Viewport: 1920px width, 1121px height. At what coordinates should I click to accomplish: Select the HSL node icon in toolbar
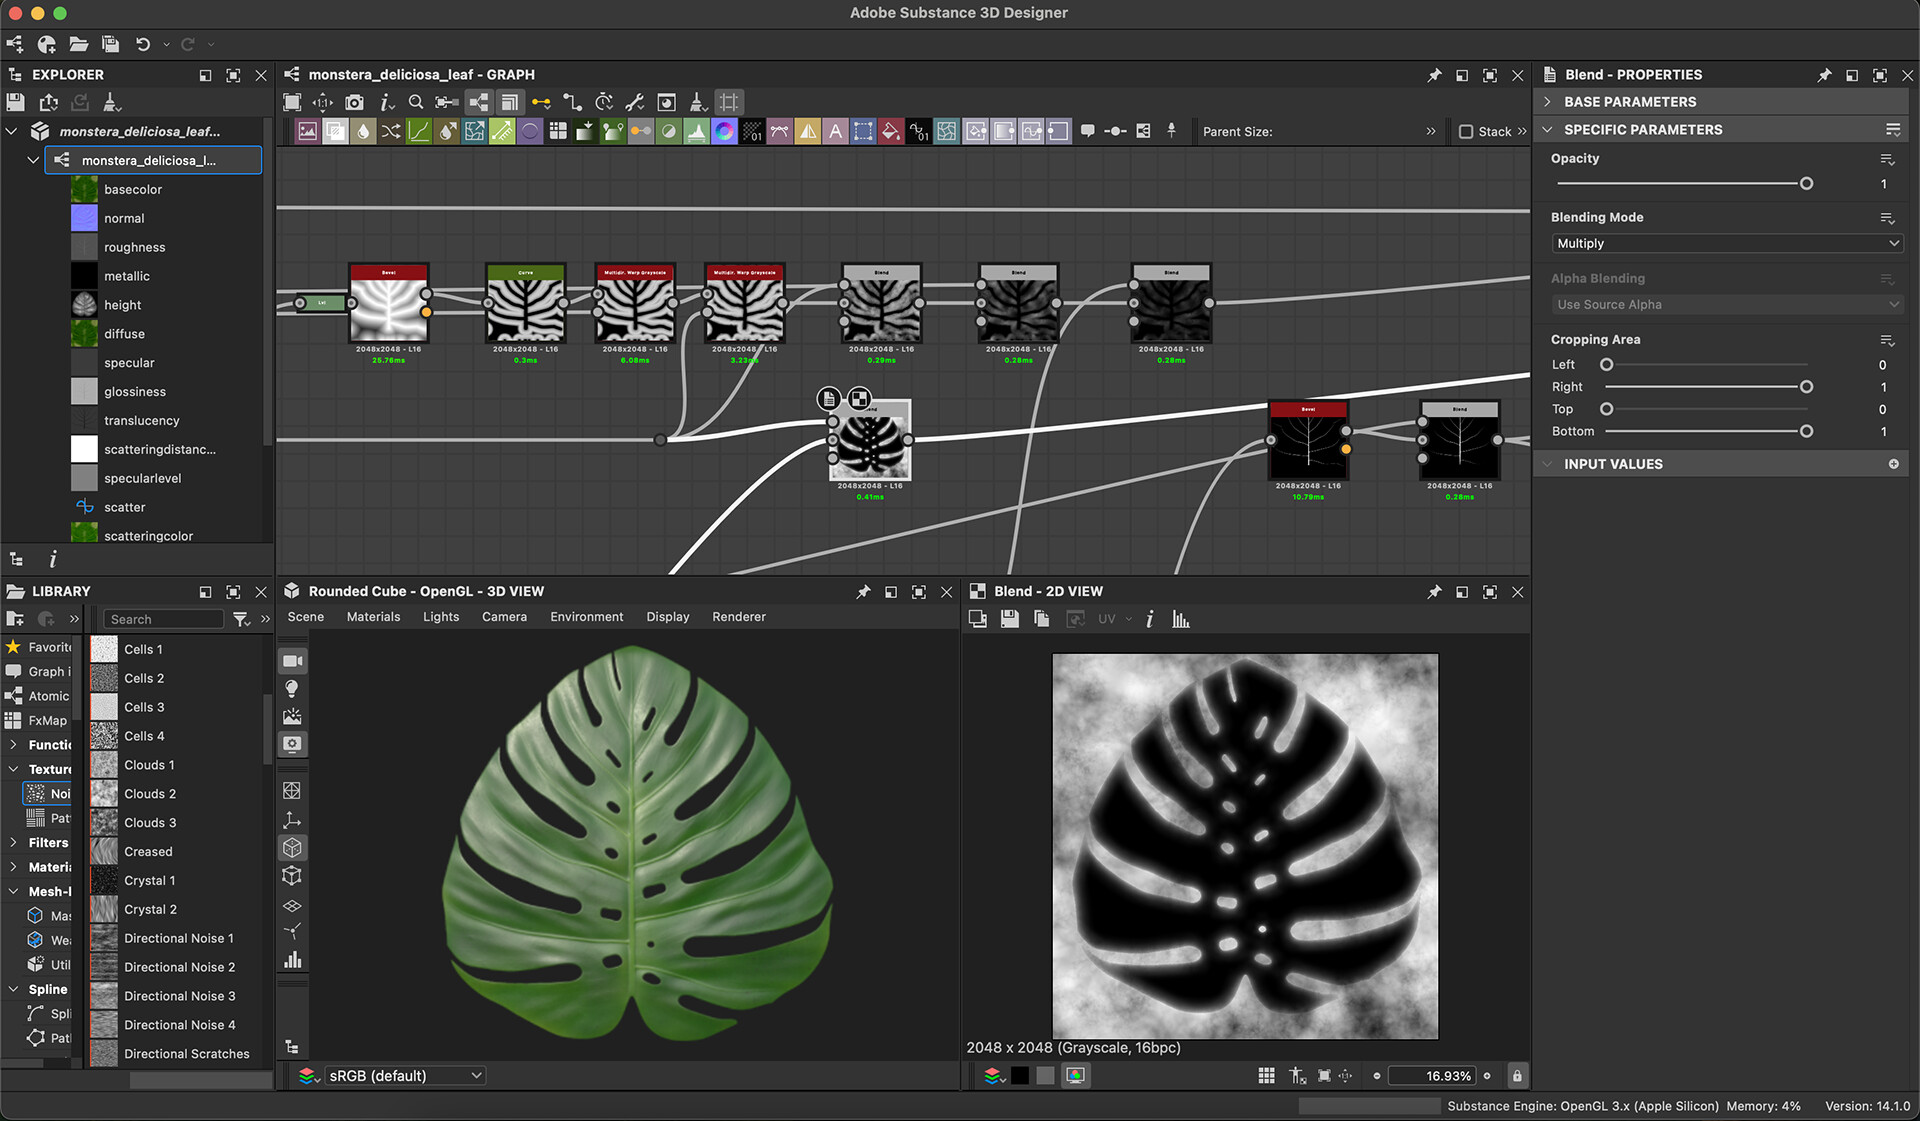coord(724,130)
